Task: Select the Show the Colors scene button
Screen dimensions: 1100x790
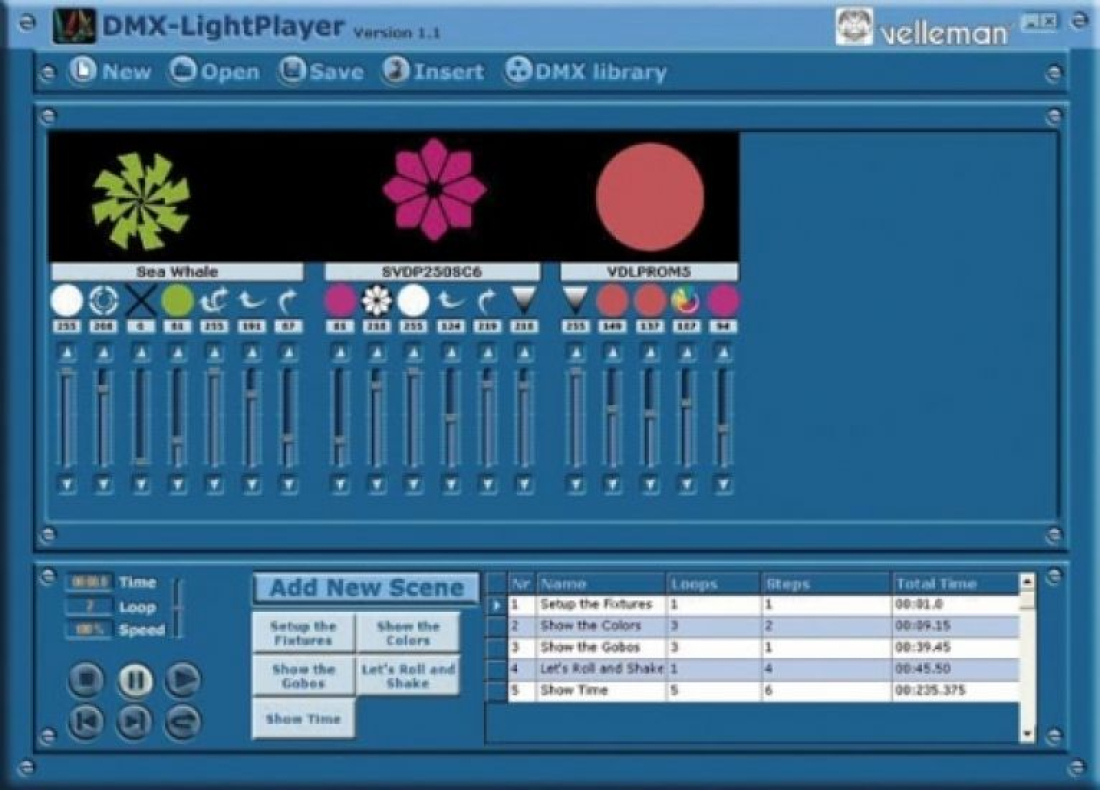Action: (408, 633)
